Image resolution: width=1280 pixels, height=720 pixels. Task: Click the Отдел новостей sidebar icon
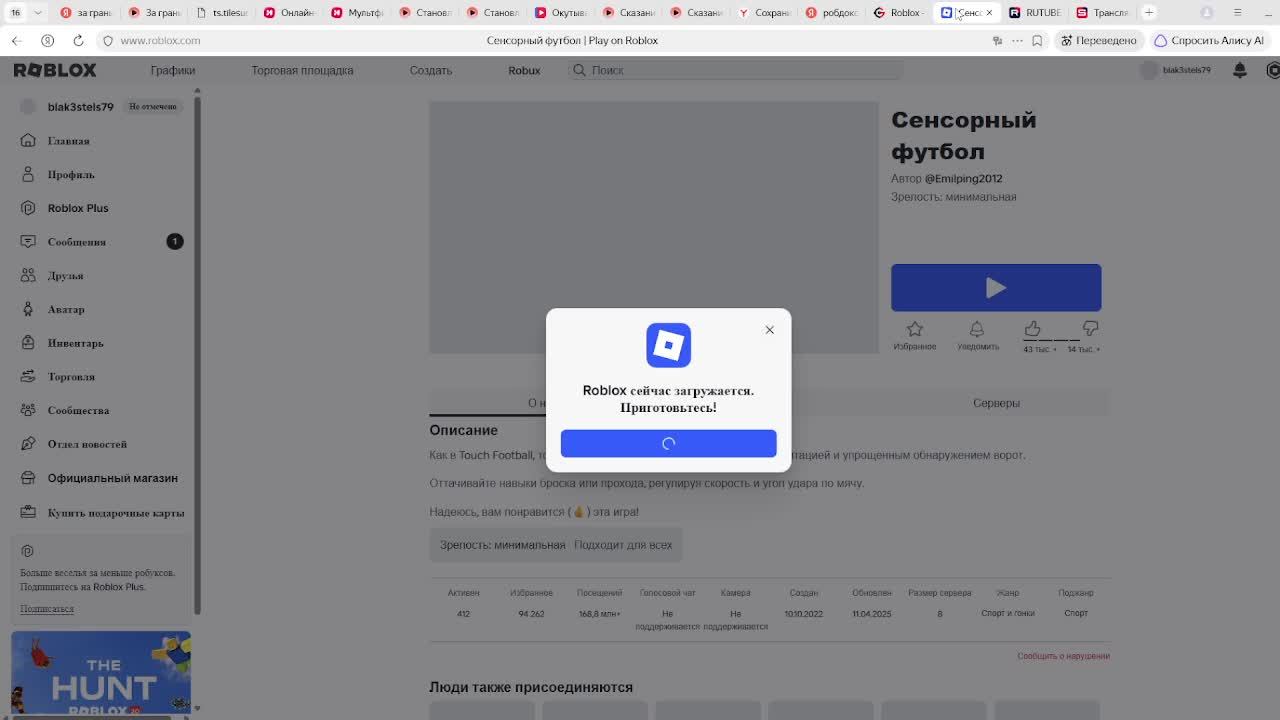28,444
